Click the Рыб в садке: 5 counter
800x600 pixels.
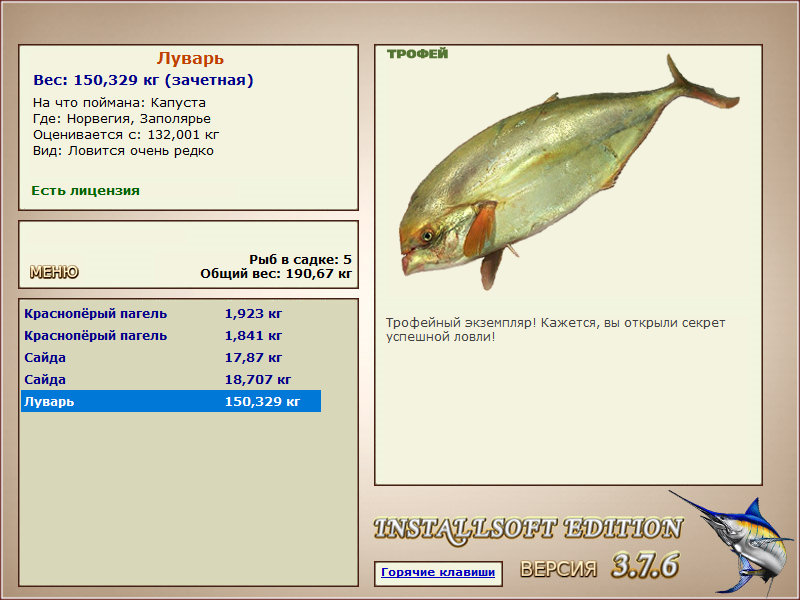(x=301, y=260)
